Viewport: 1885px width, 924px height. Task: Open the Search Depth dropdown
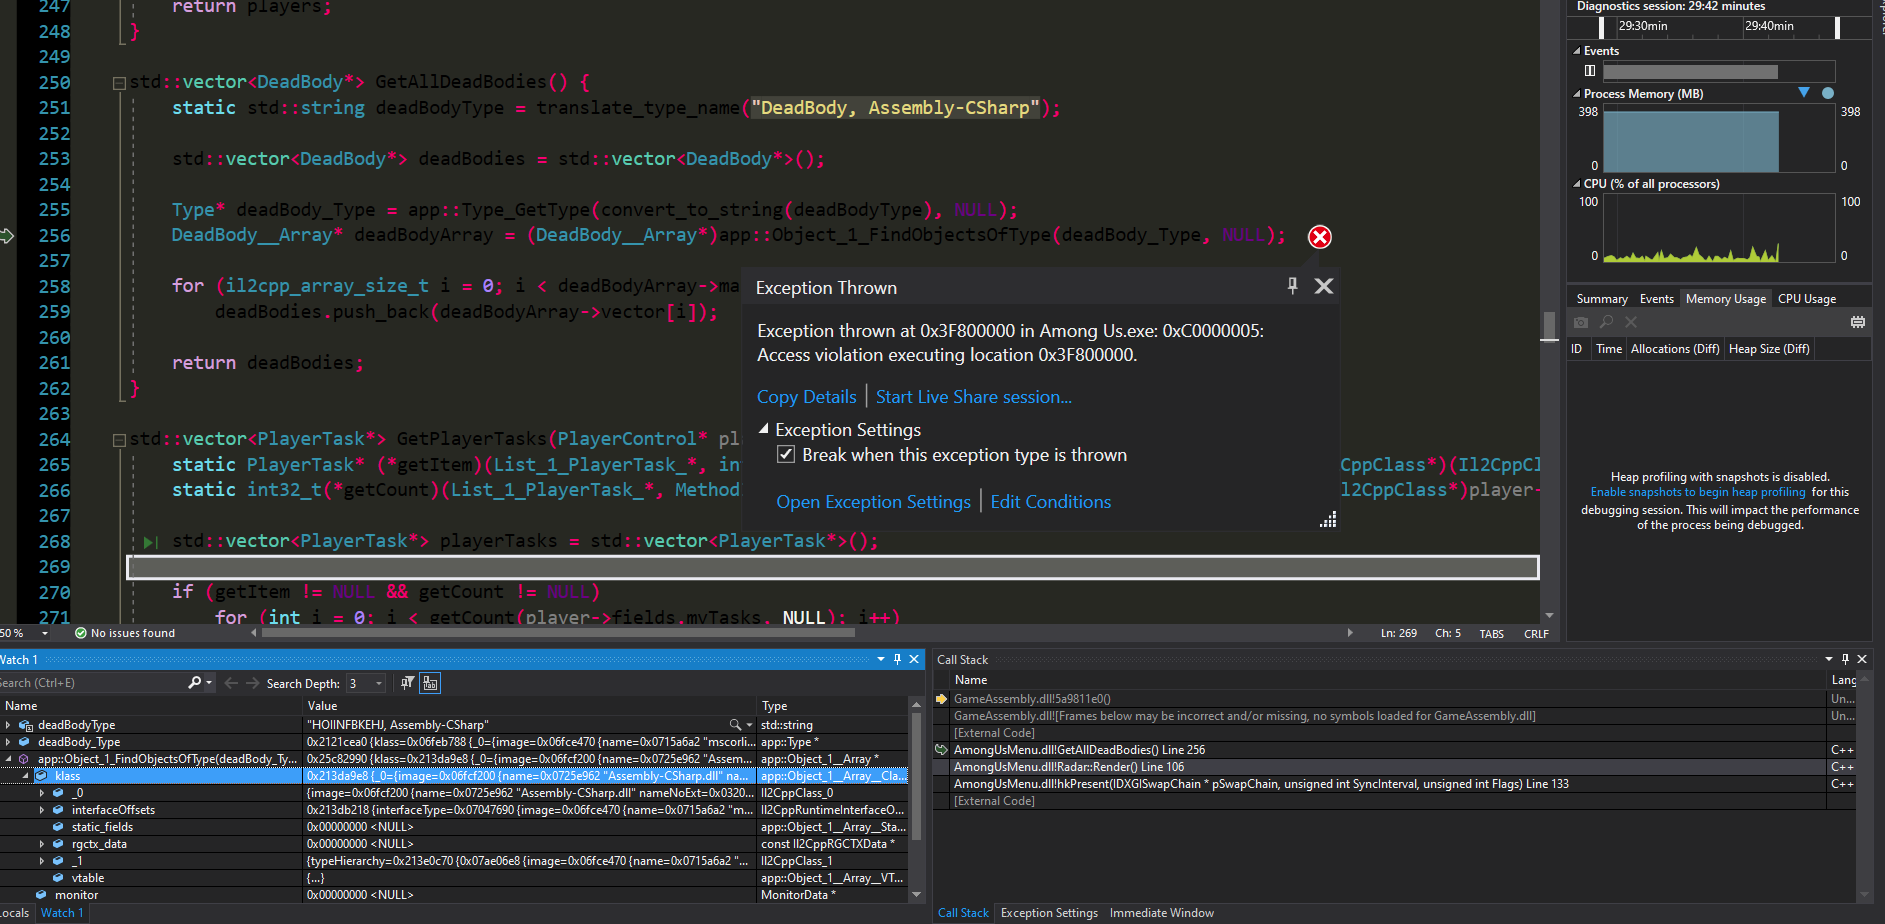pyautogui.click(x=378, y=682)
